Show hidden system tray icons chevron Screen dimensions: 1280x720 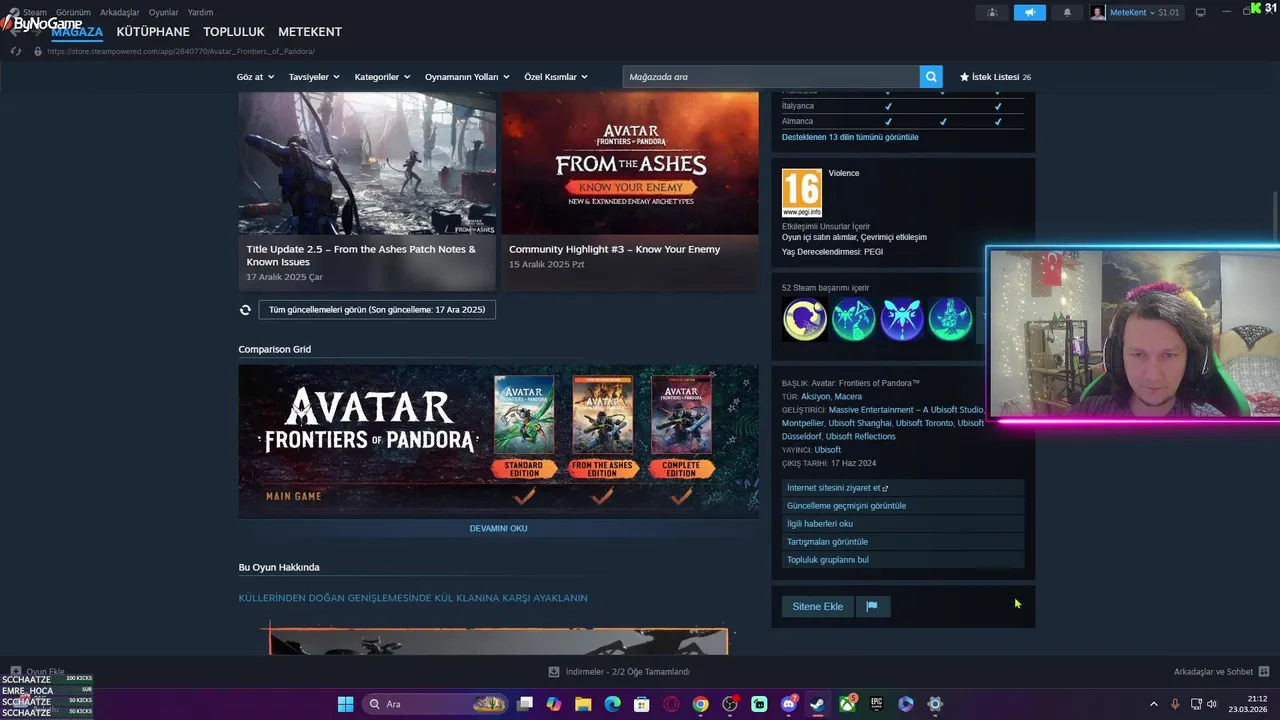[1153, 704]
